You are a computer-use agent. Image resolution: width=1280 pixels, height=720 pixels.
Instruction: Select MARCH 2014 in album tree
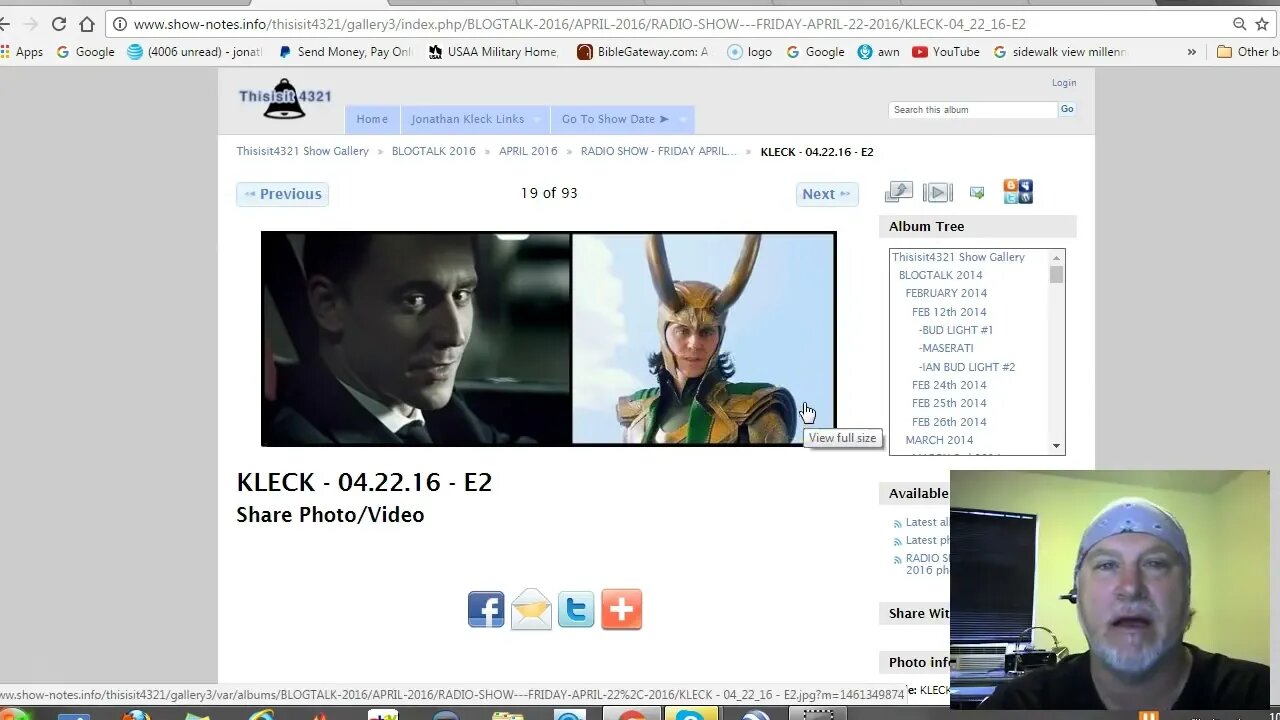tap(939, 440)
